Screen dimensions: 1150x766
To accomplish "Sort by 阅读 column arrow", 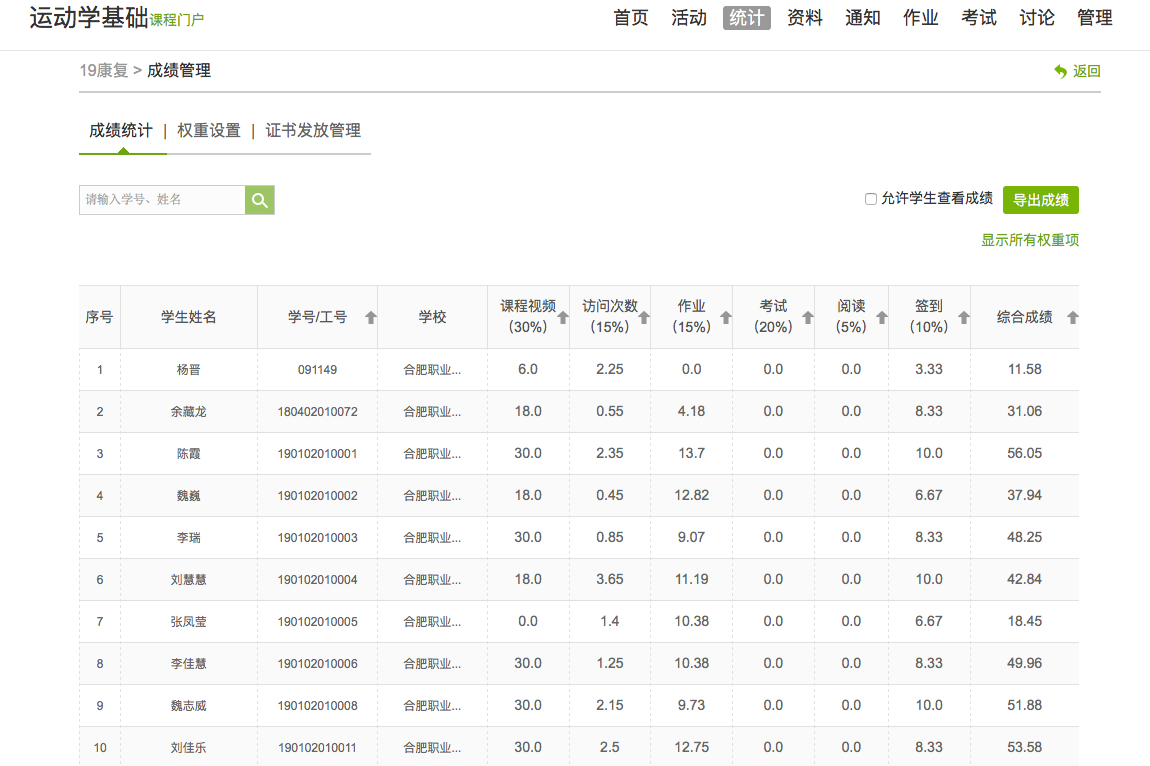I will (x=882, y=318).
